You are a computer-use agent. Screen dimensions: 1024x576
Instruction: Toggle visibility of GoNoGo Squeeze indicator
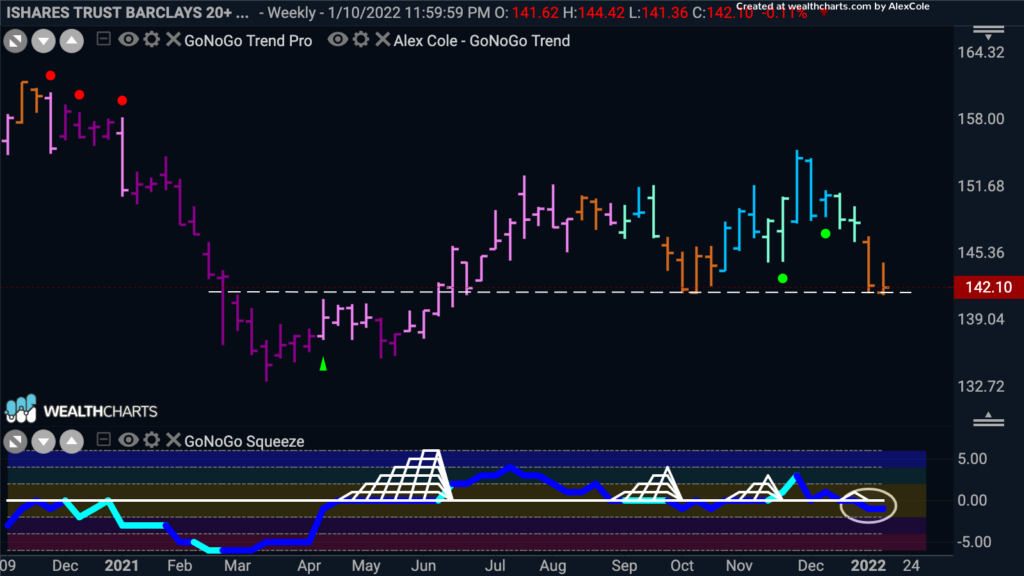128,440
